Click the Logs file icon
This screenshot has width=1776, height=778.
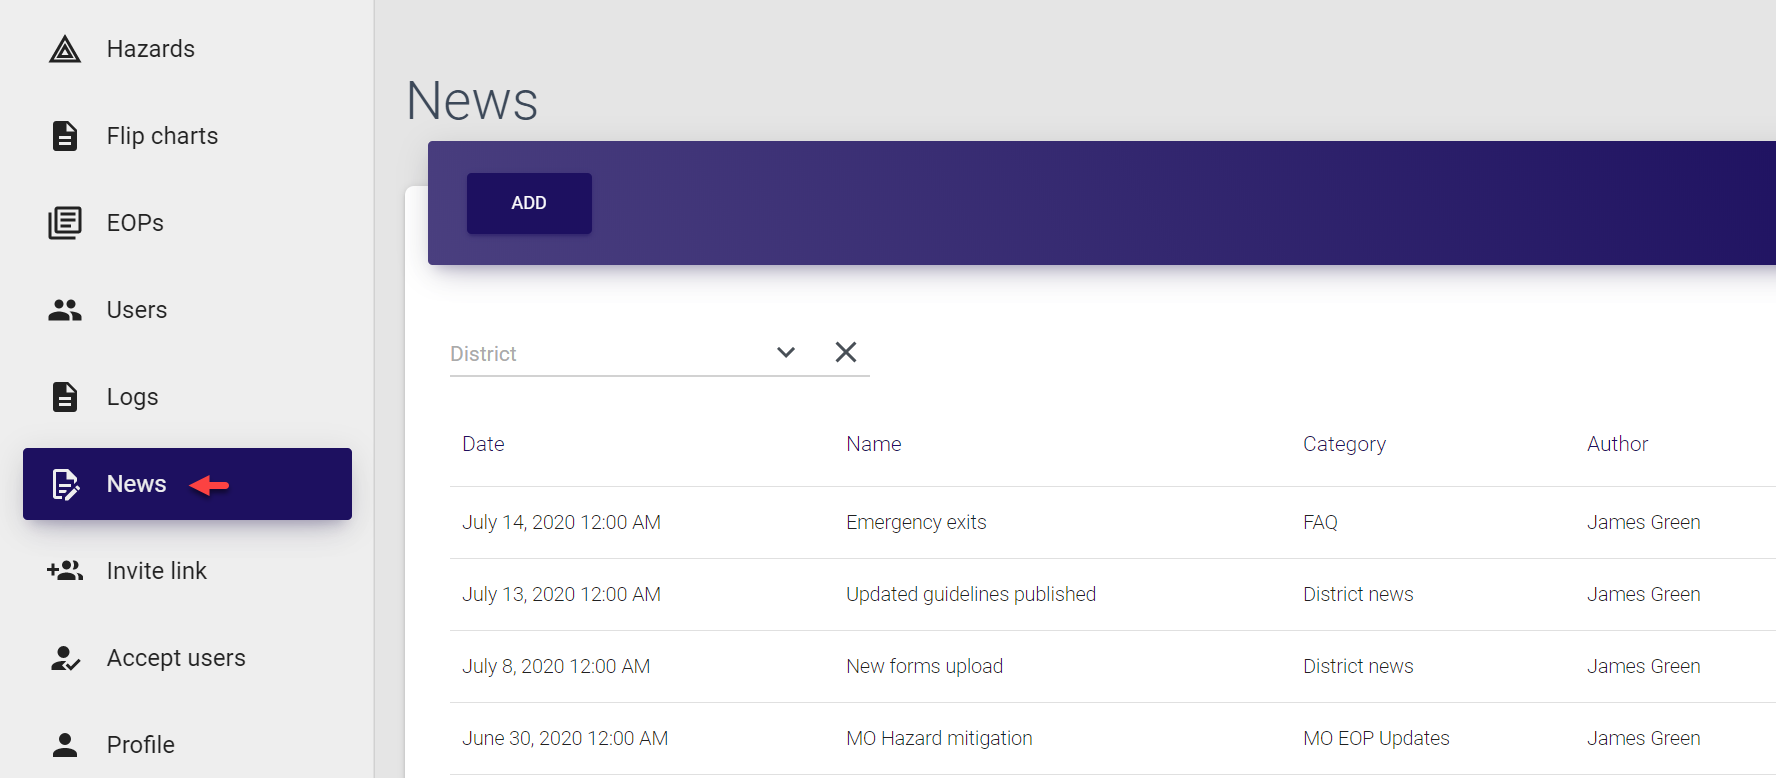[x=65, y=397]
